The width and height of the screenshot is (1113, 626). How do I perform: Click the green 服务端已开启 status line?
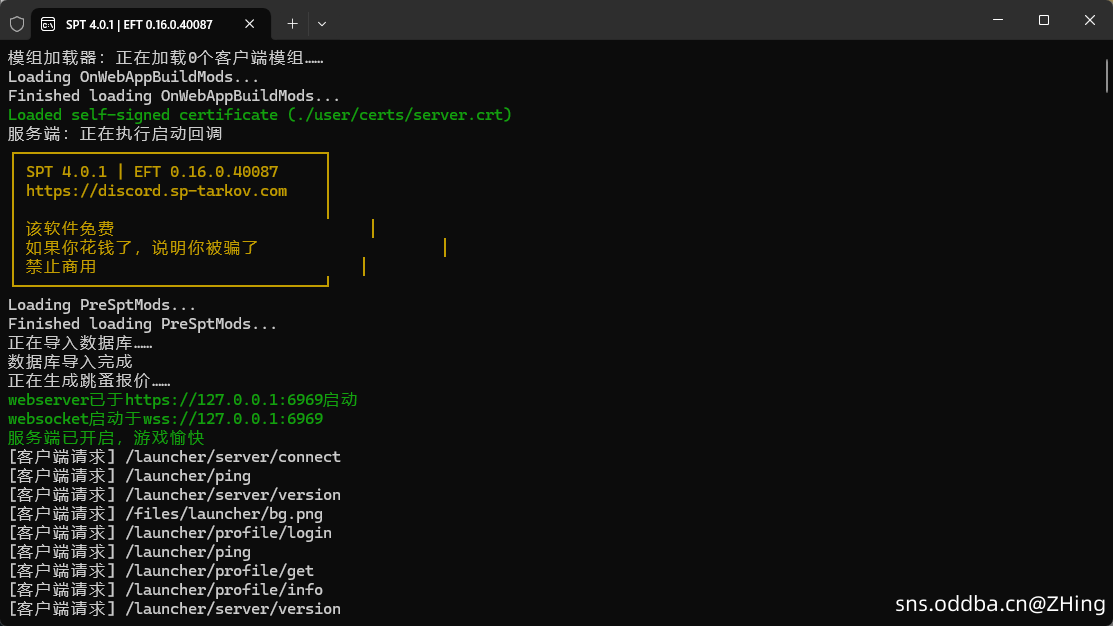click(105, 438)
